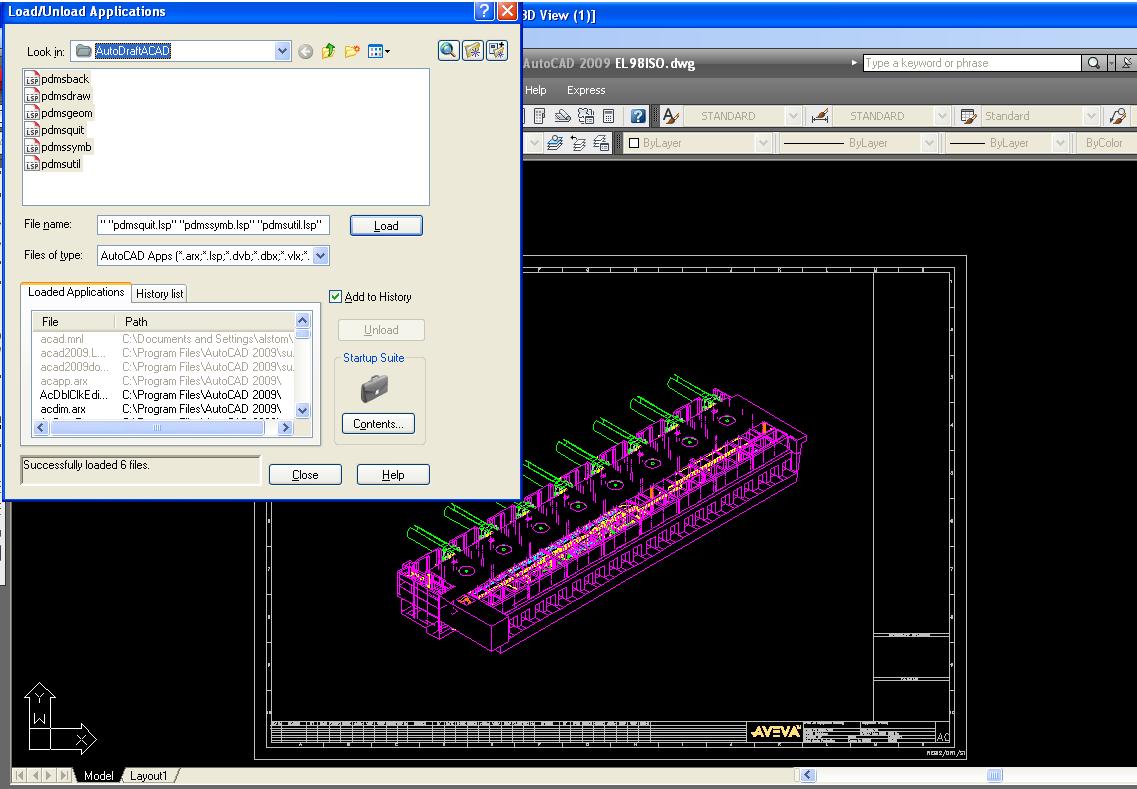Go up one folder level
1137x789 pixels.
pyautogui.click(x=328, y=51)
